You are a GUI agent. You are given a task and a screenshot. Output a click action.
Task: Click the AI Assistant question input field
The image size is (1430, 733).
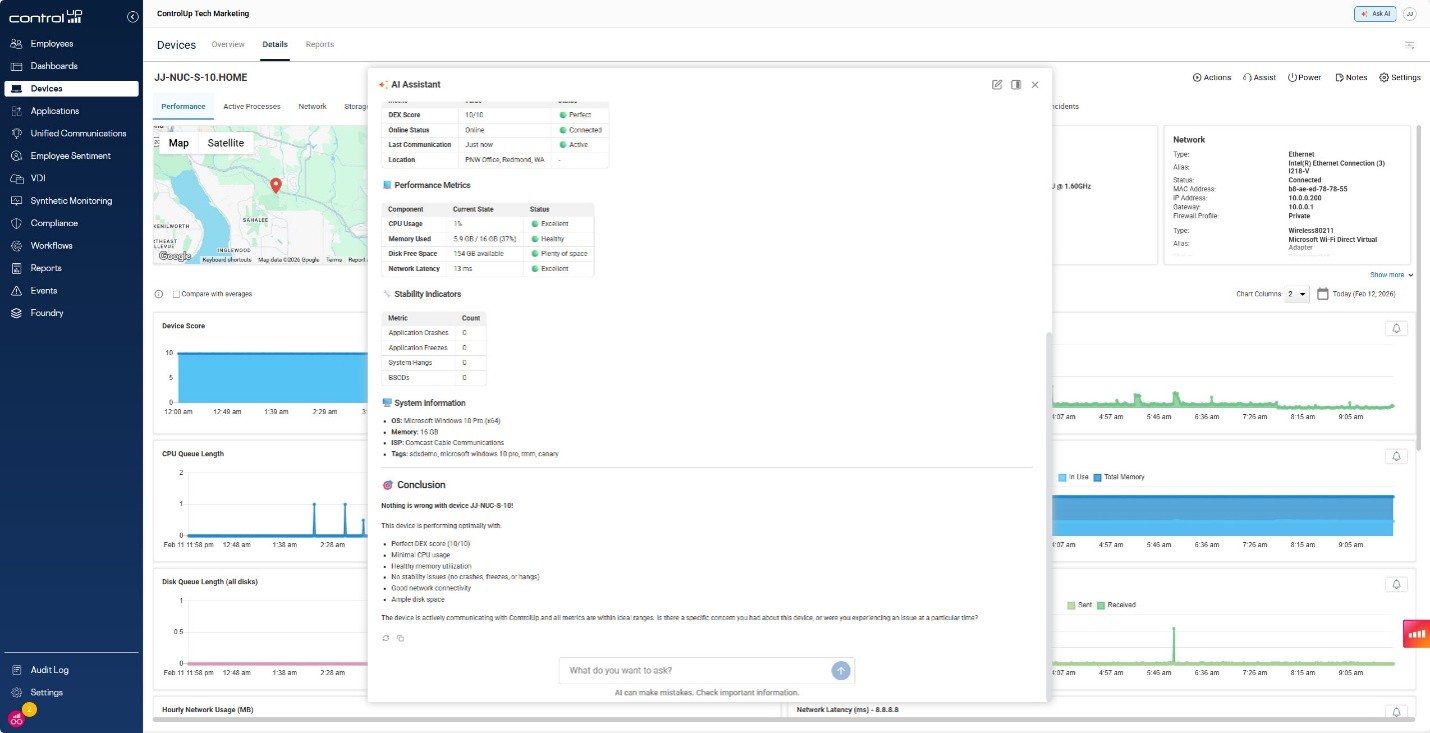pyautogui.click(x=695, y=670)
